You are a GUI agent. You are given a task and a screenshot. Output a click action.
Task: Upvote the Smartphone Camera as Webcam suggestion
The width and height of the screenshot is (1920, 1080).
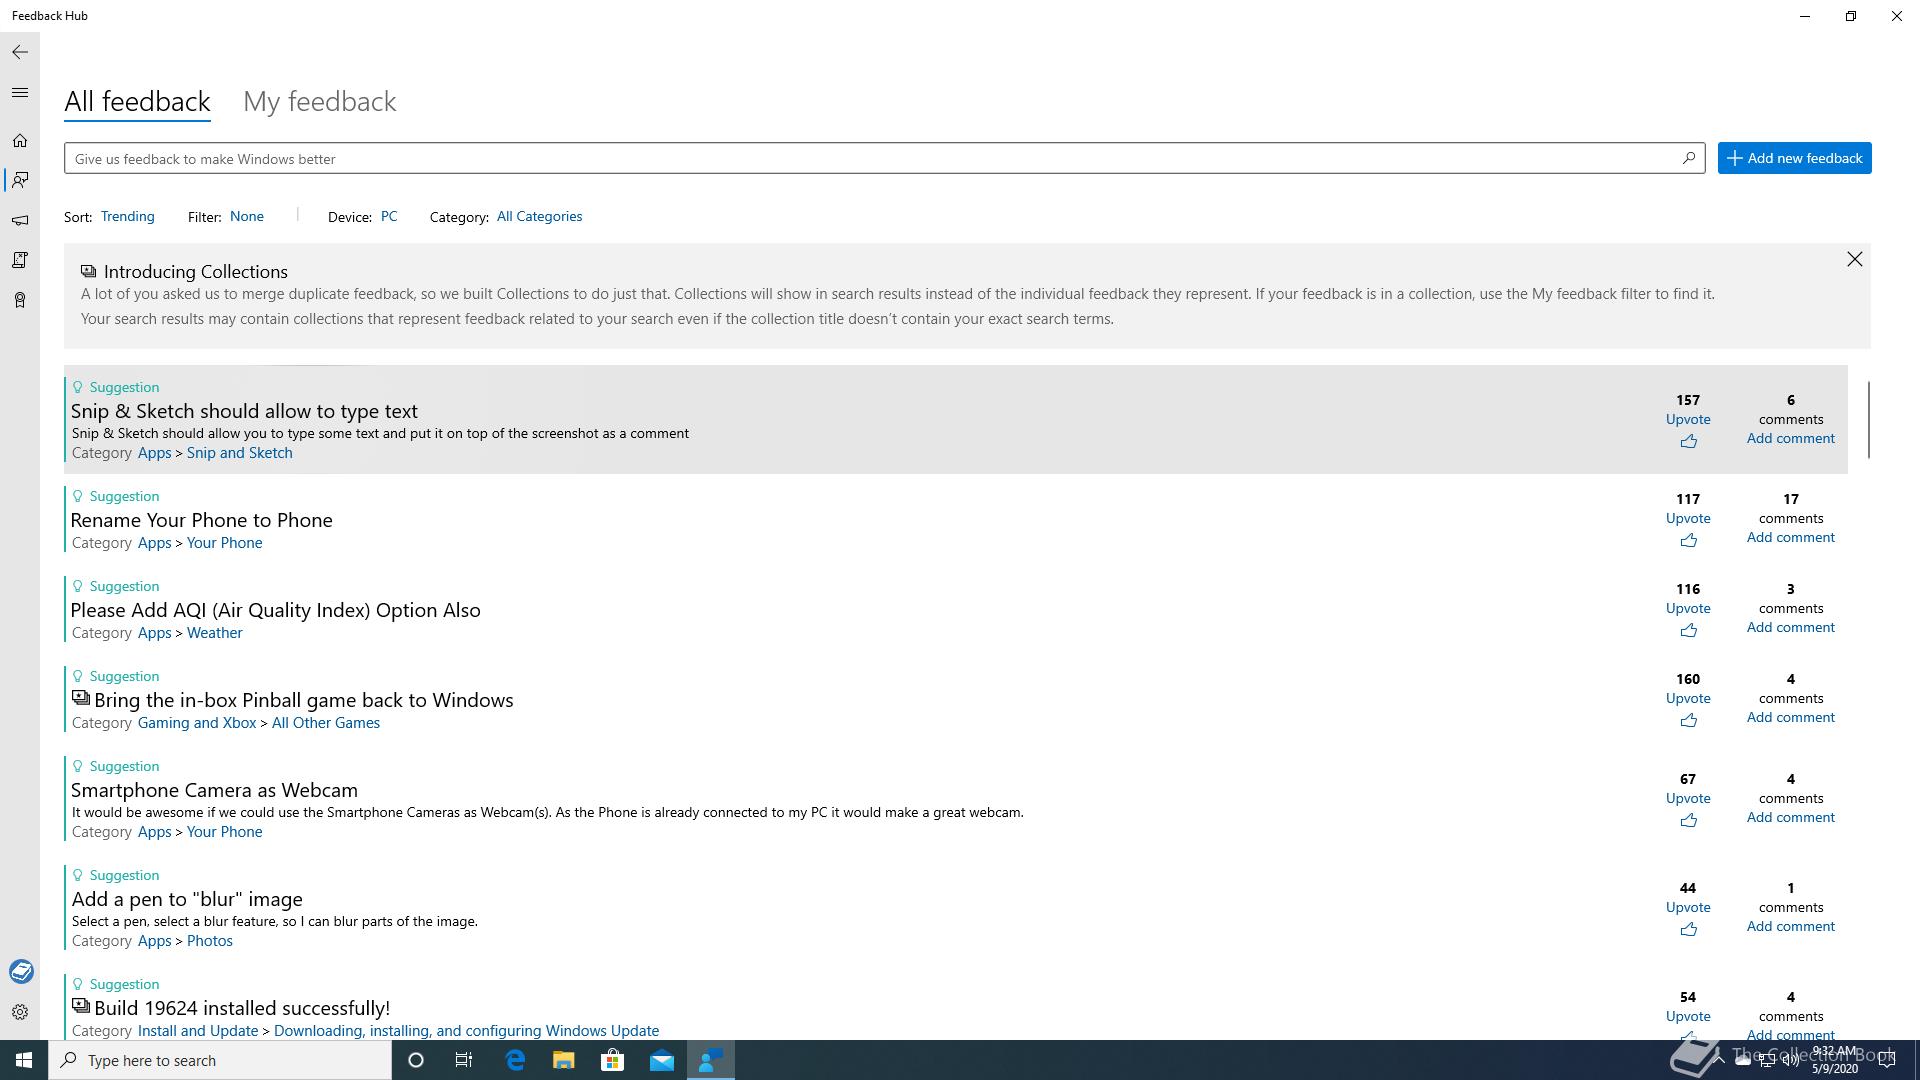coord(1688,798)
